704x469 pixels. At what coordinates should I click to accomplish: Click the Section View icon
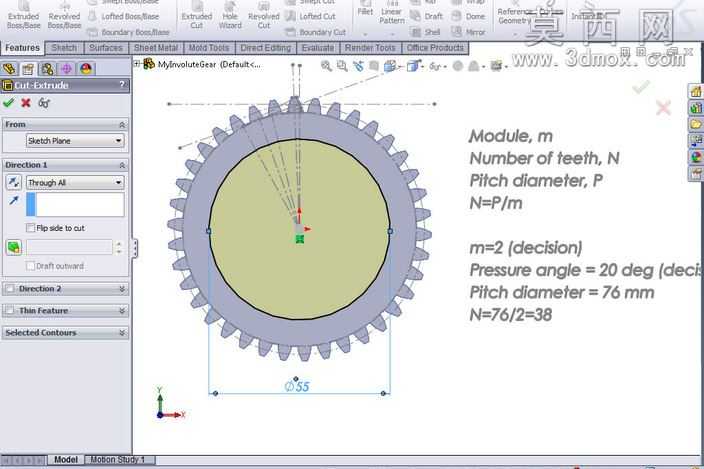pos(374,66)
